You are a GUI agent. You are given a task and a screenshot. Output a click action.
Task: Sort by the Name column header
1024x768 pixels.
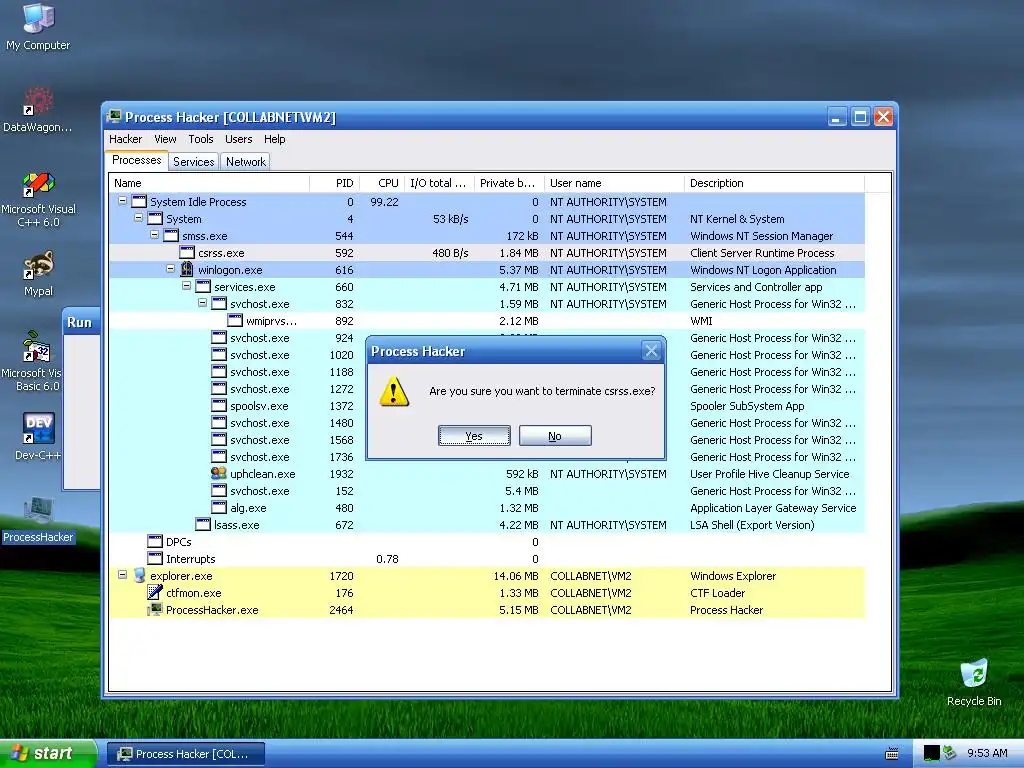pos(208,183)
